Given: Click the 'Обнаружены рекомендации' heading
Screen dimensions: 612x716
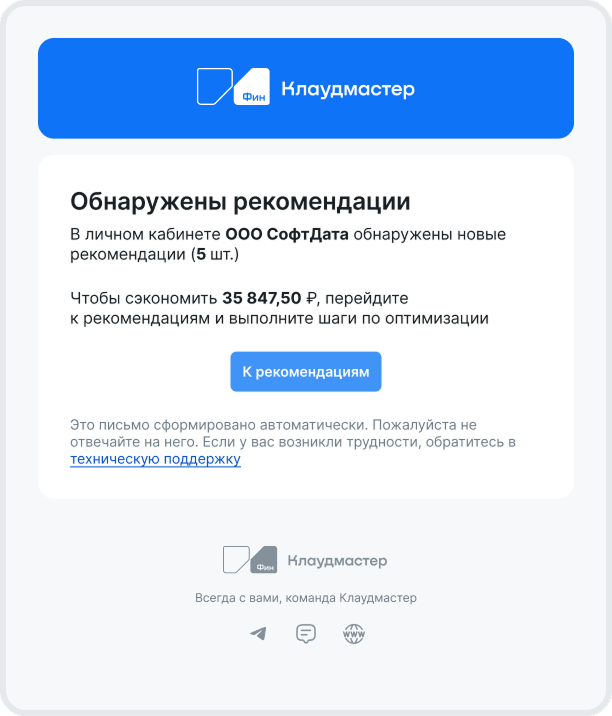Looking at the screenshot, I should pos(240,201).
